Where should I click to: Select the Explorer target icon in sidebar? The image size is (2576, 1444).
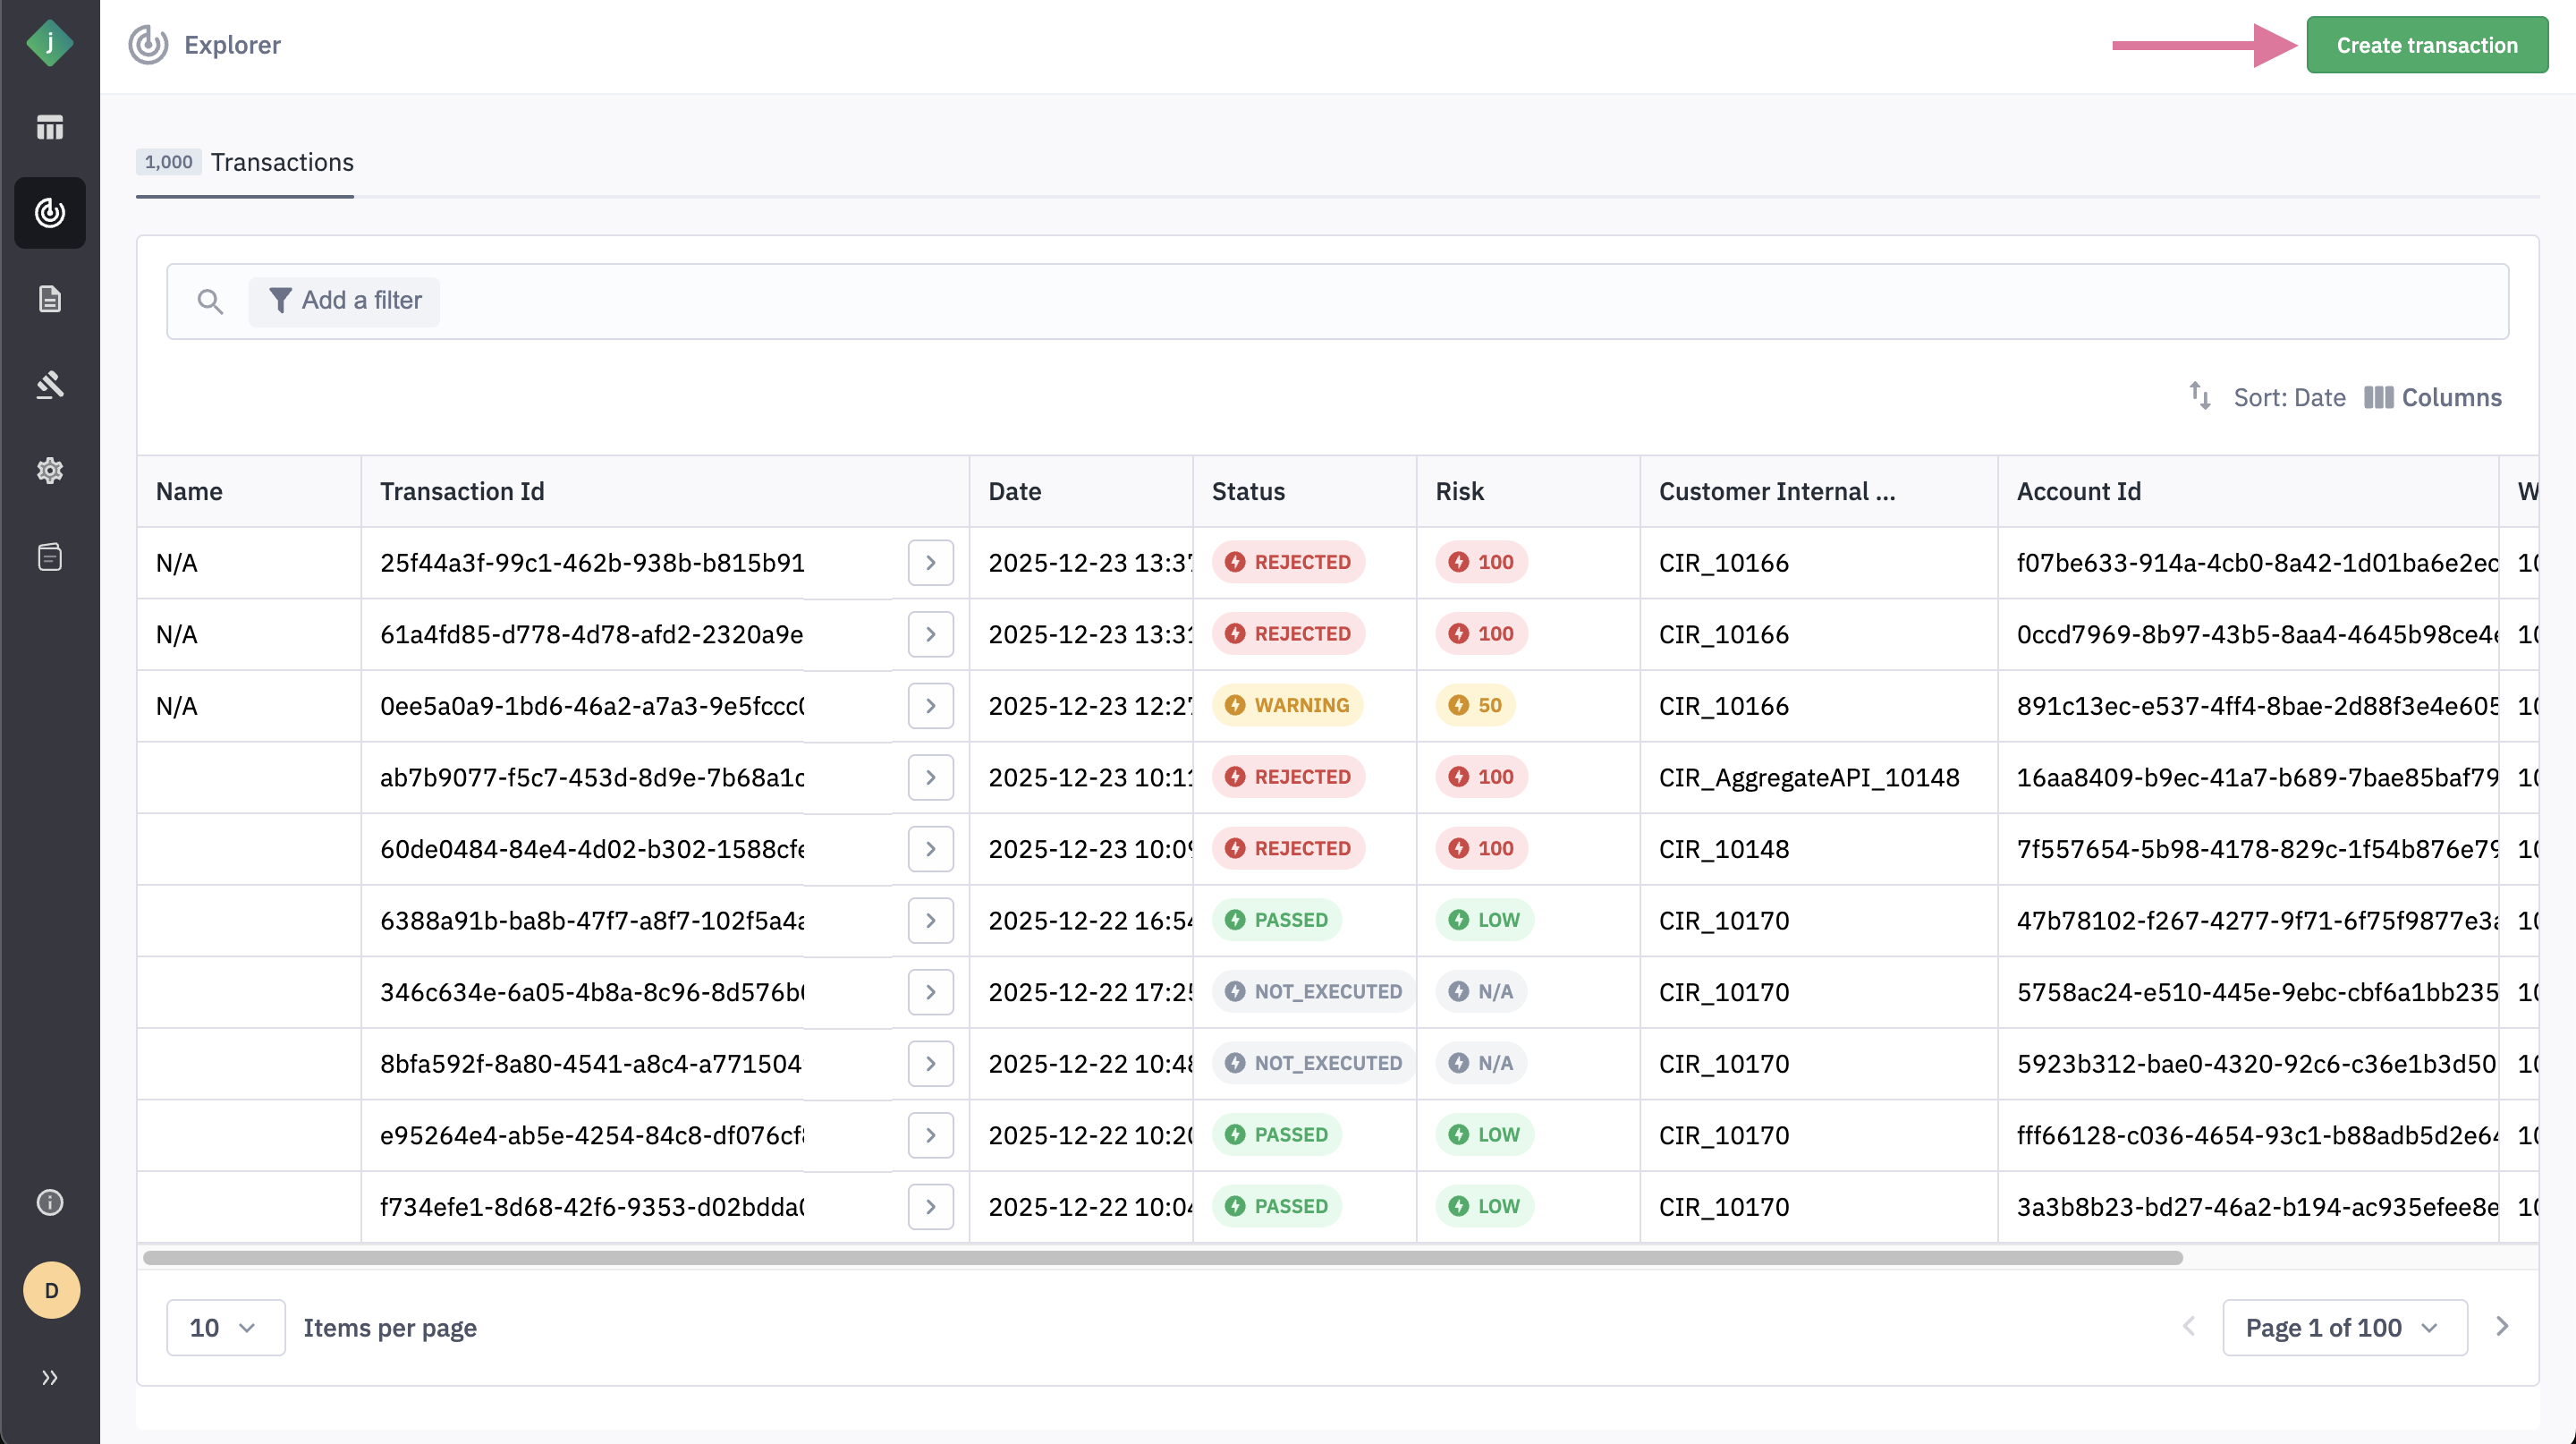tap(49, 212)
